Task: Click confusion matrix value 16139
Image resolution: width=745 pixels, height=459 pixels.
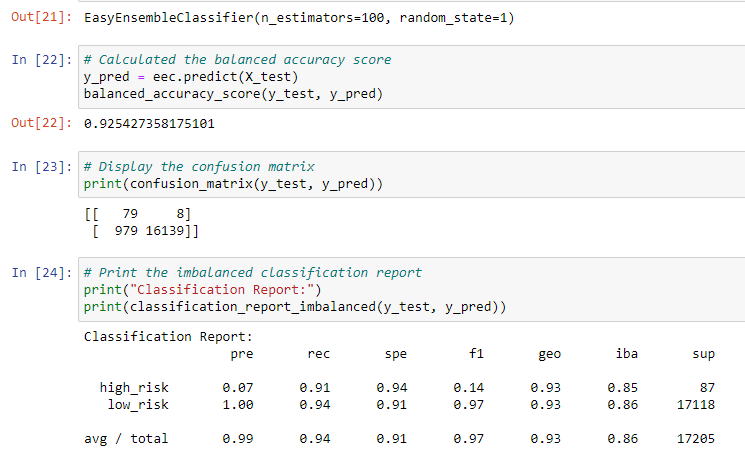Action: [x=164, y=231]
